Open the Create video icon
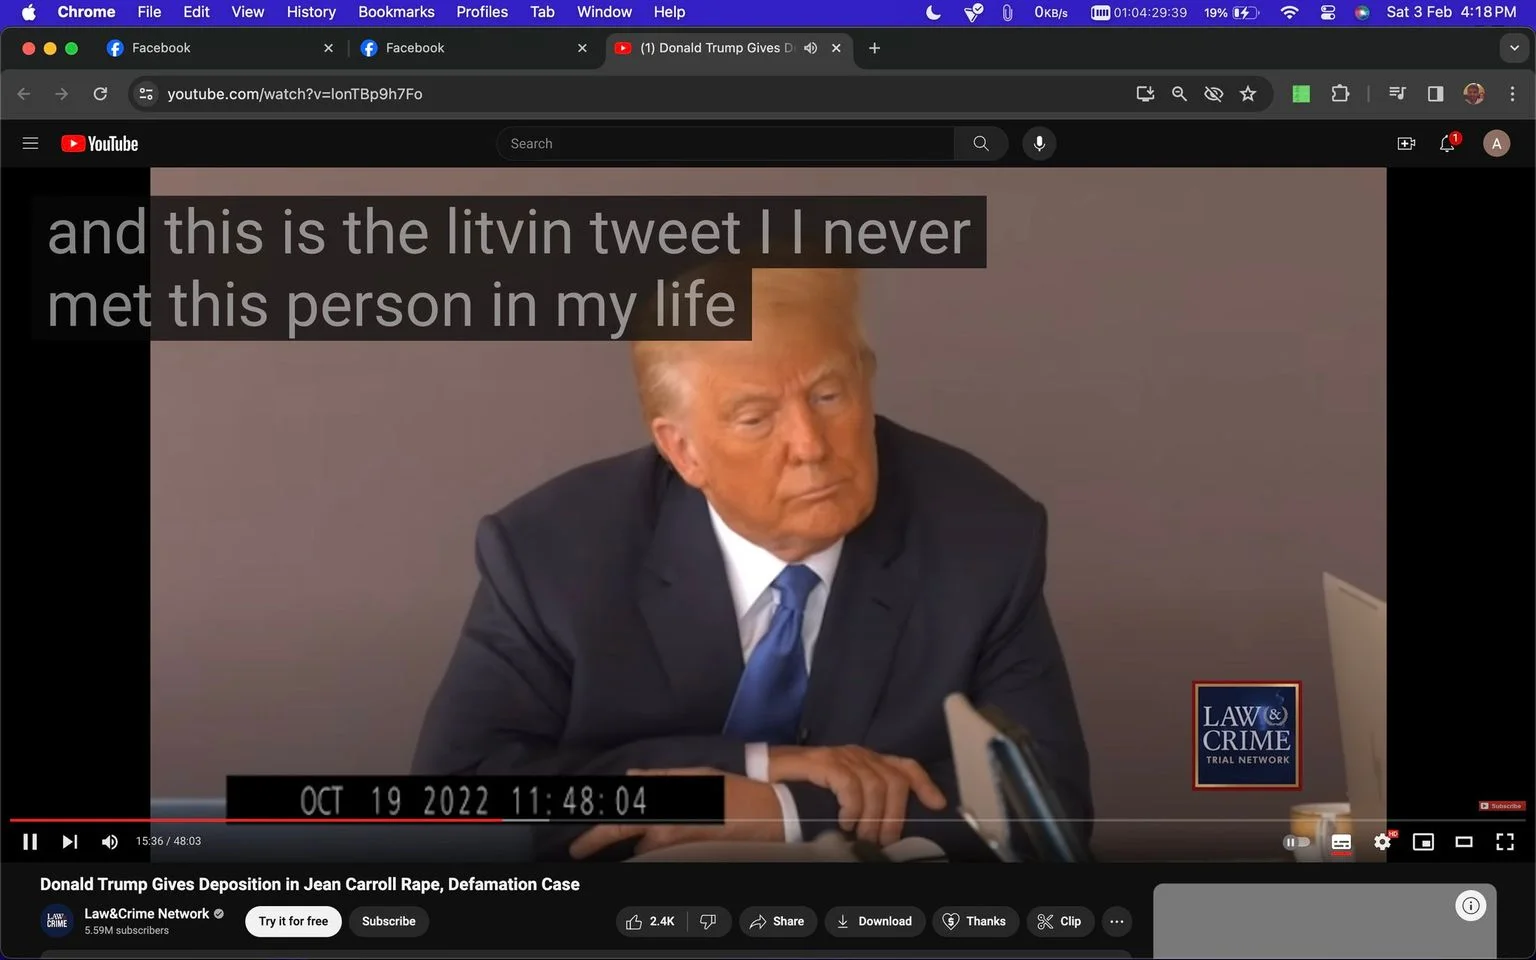1536x960 pixels. [1406, 144]
